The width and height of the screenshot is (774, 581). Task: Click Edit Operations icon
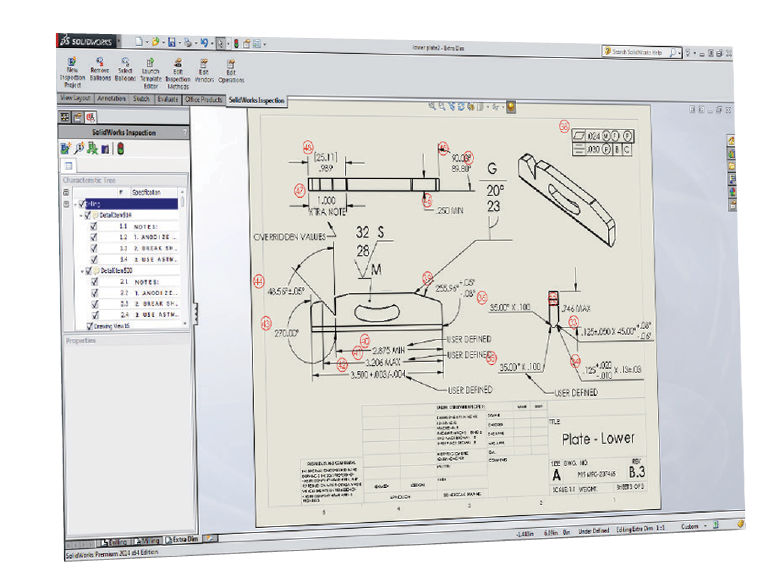click(x=231, y=66)
